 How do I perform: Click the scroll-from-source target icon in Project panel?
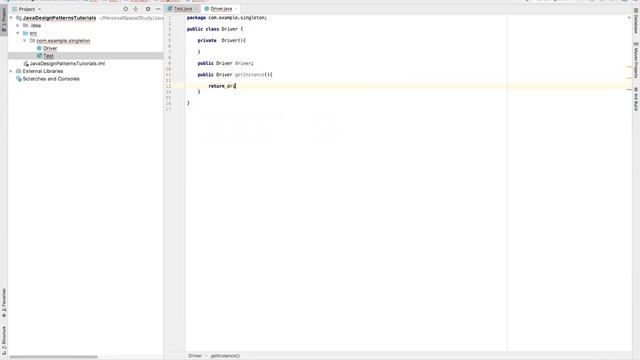click(x=125, y=9)
